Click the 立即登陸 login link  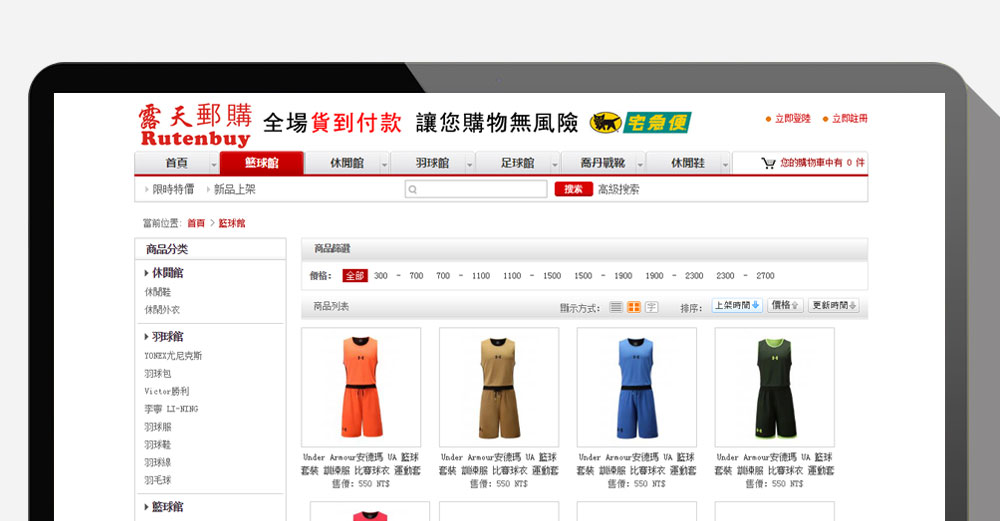pos(793,119)
